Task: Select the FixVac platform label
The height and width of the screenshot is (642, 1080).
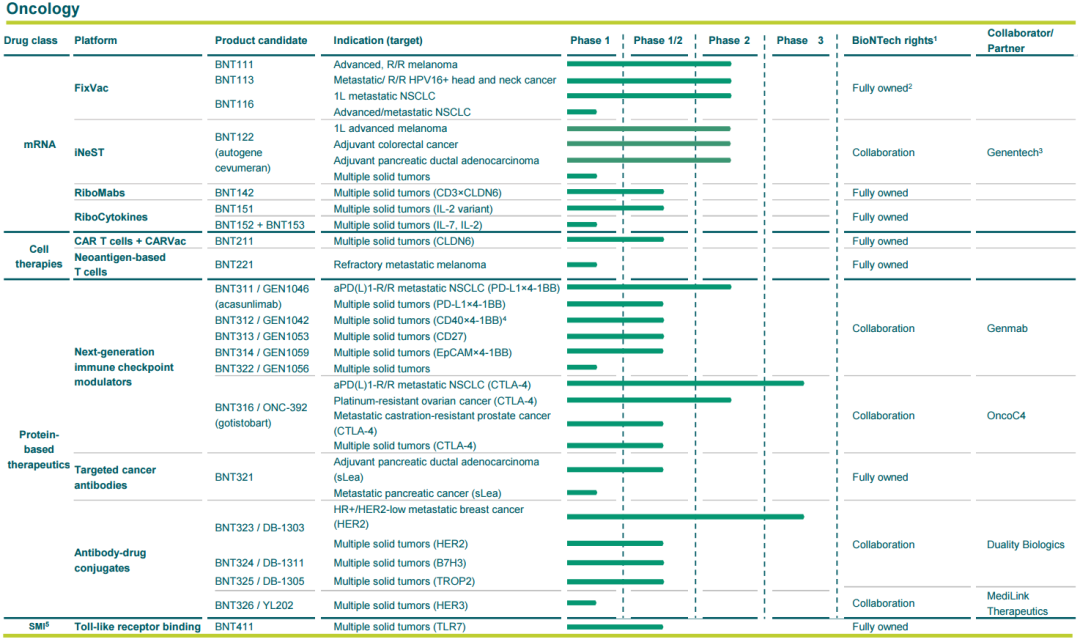Action: 91,88
